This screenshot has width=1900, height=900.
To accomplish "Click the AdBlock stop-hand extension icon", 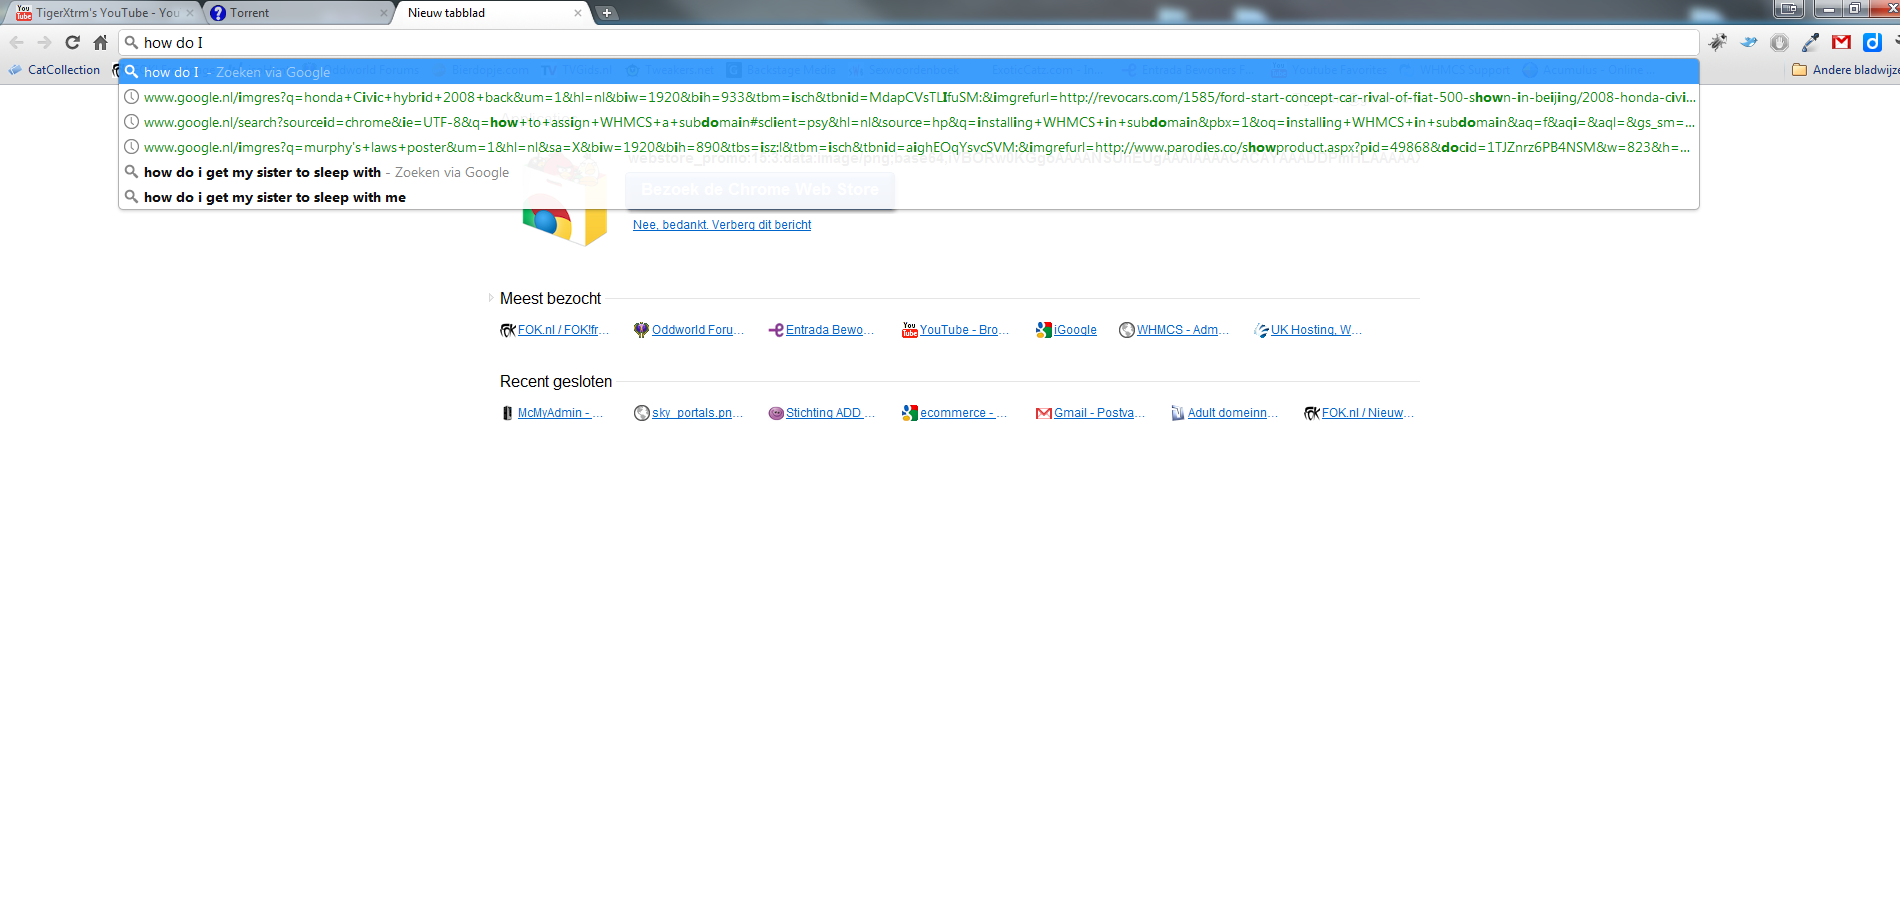I will pyautogui.click(x=1779, y=42).
